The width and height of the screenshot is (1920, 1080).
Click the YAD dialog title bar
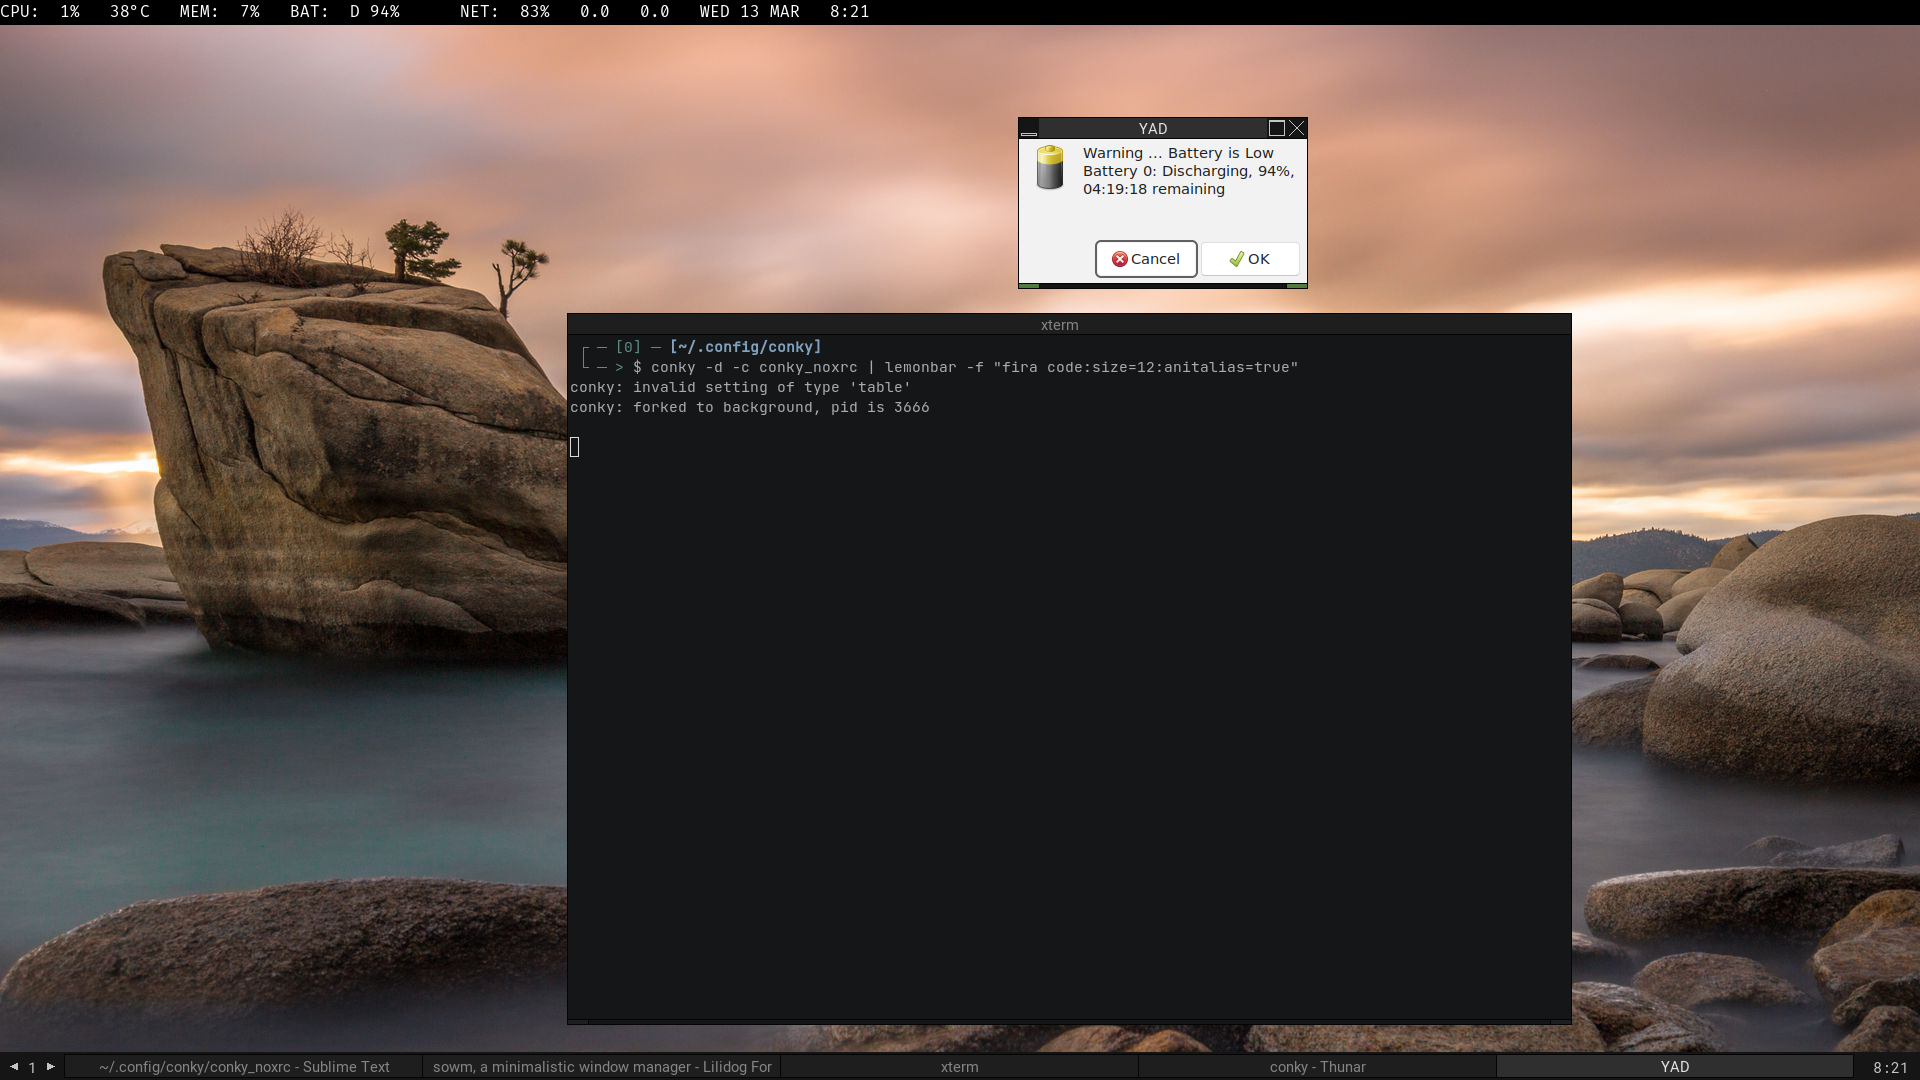[1152, 129]
